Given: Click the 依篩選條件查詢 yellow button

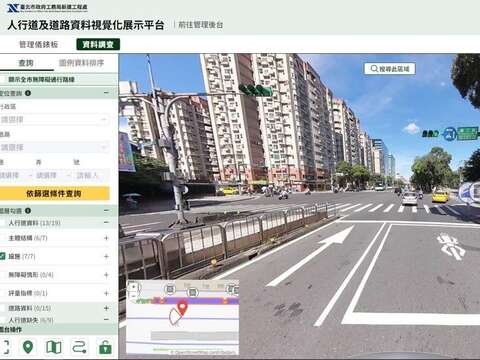Looking at the screenshot, I should point(54,193).
